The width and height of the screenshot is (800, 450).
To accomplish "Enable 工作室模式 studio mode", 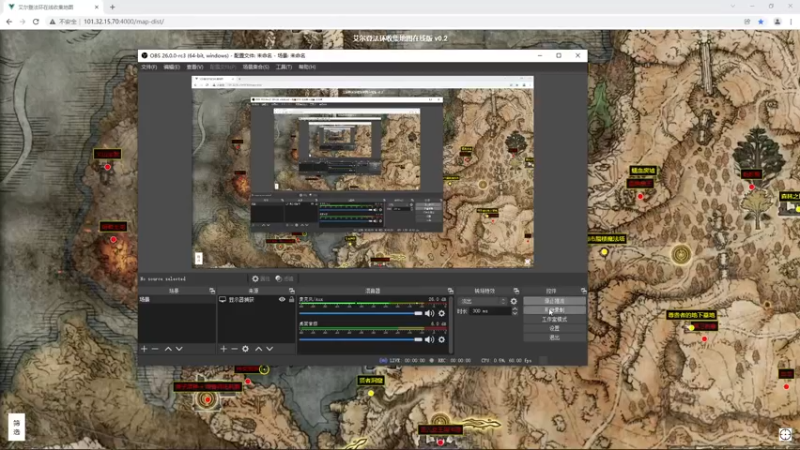I will (554, 319).
